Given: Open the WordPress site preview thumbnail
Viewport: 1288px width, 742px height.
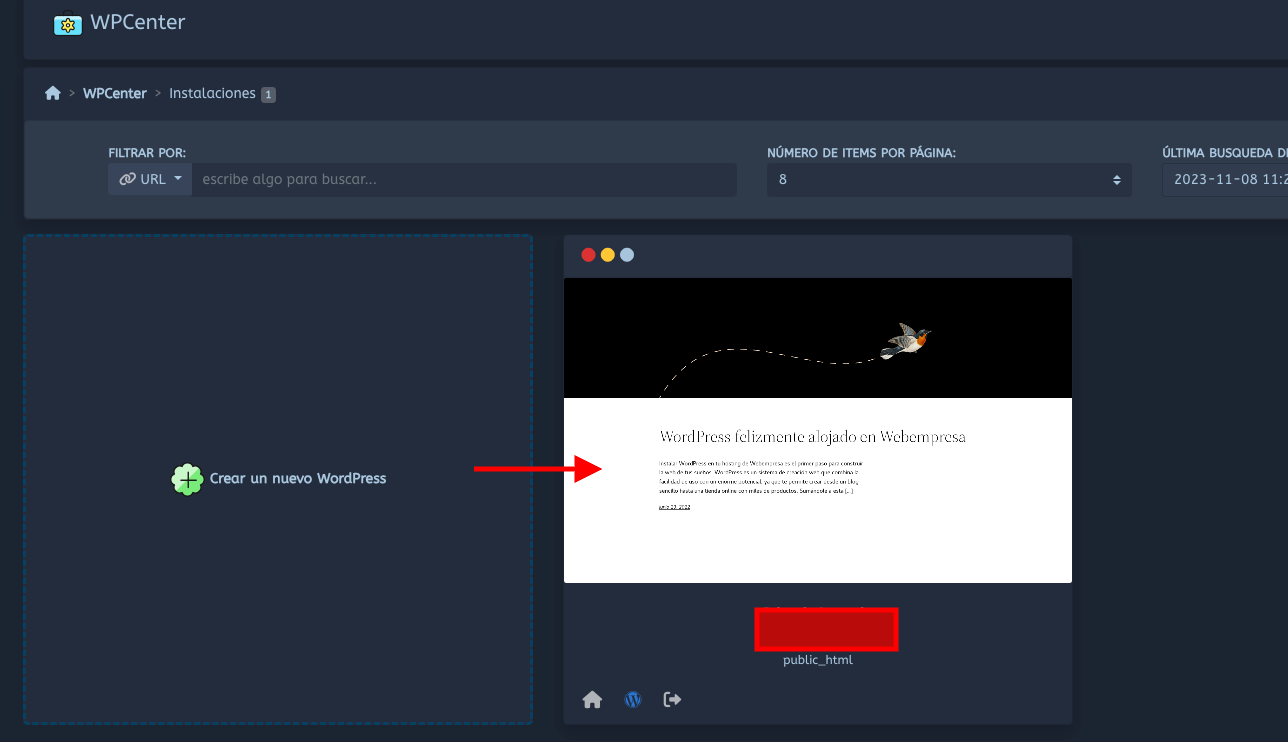Looking at the screenshot, I should click(x=818, y=430).
